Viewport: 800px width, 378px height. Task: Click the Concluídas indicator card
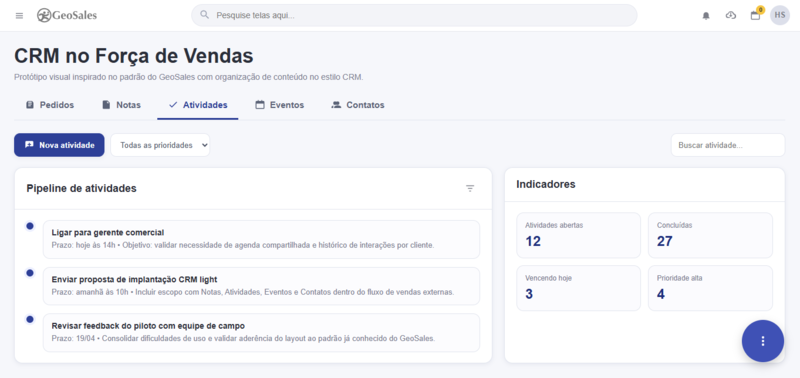(710, 235)
